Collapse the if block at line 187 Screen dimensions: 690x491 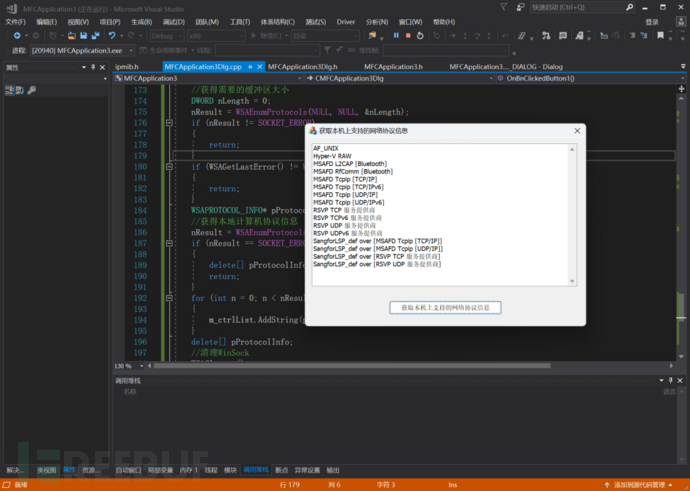(x=169, y=243)
